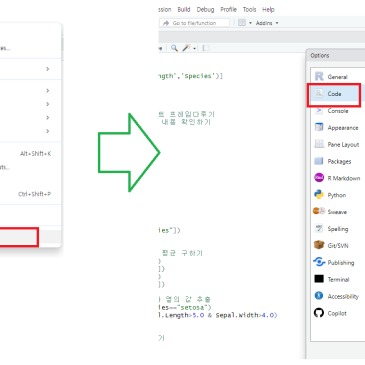Open Copilot options
This screenshot has width=365, height=365.
[x=337, y=313]
